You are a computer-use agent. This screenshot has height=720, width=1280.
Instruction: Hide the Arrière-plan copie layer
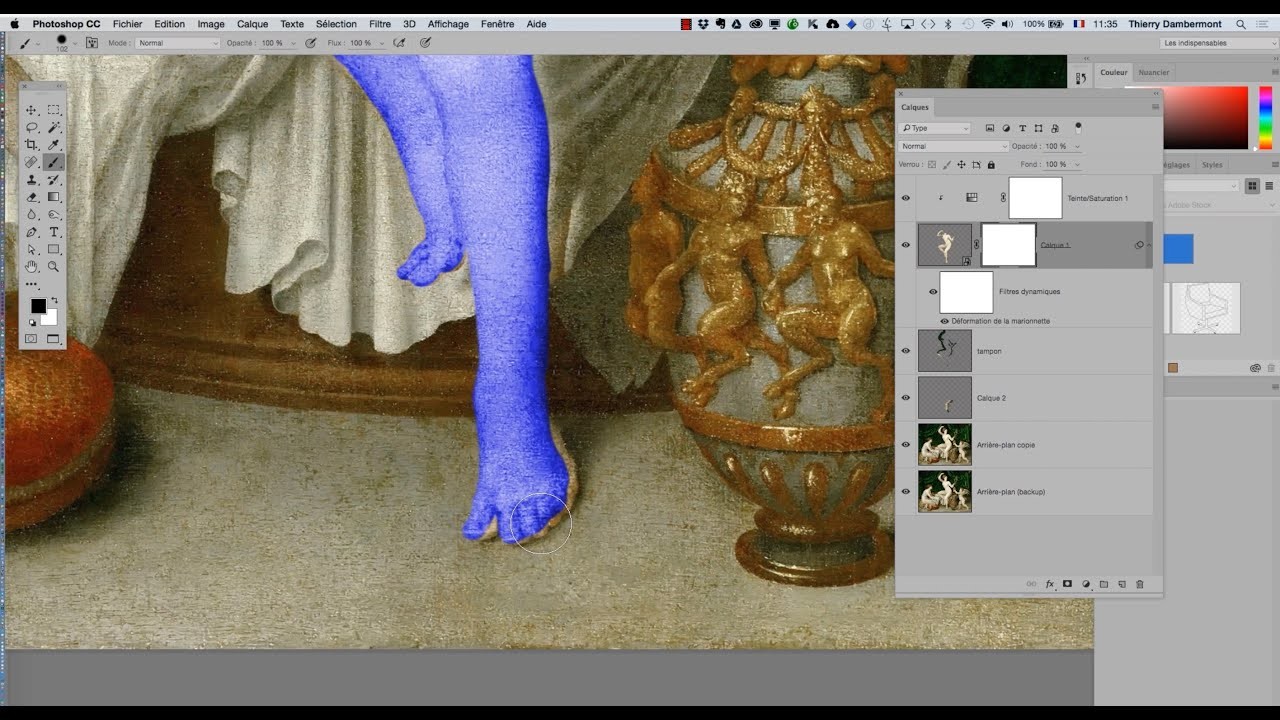(x=906, y=445)
